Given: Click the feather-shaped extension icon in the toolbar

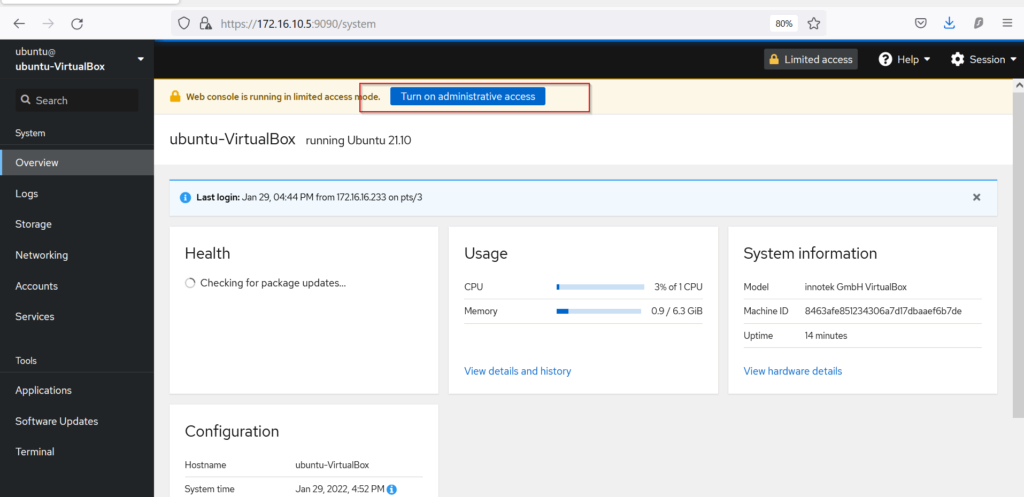Looking at the screenshot, I should 978,24.
